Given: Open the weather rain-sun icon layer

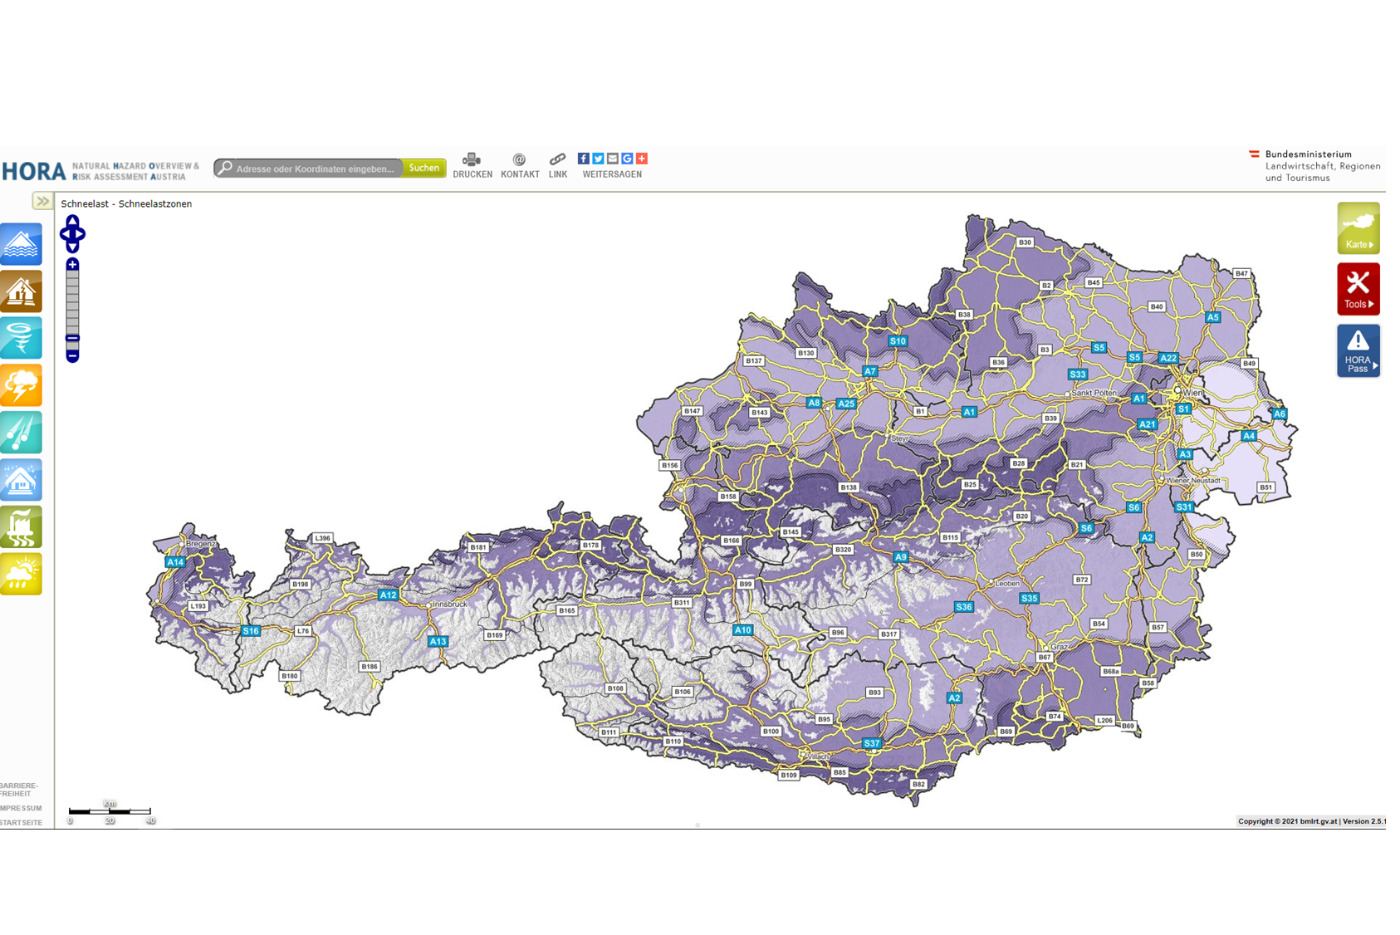Looking at the screenshot, I should (21, 575).
